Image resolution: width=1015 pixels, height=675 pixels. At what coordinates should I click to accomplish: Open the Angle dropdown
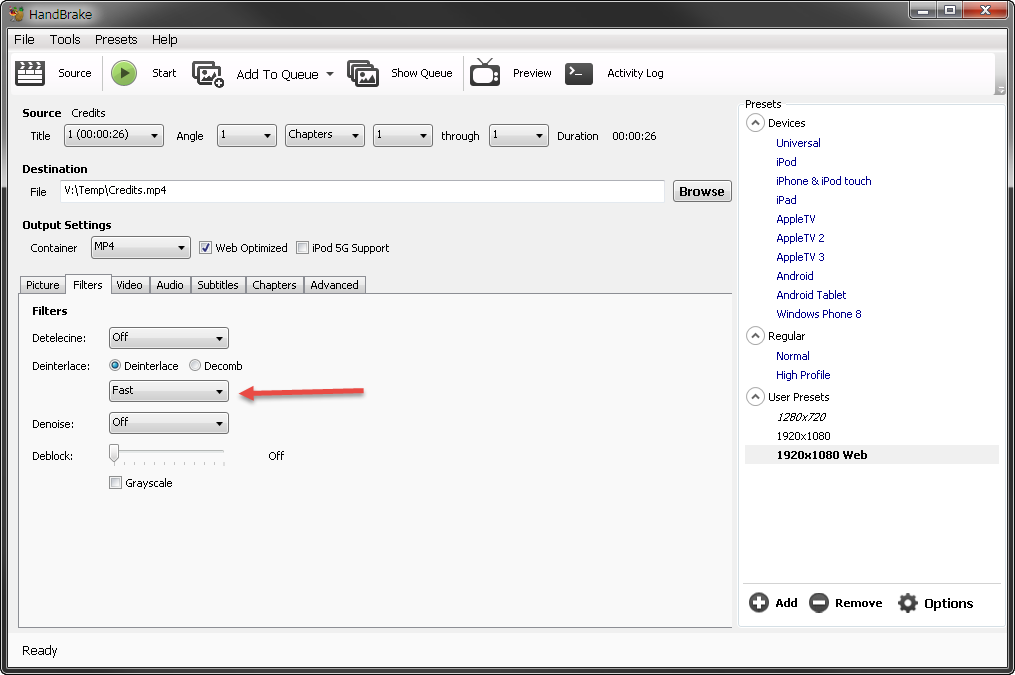tap(247, 135)
